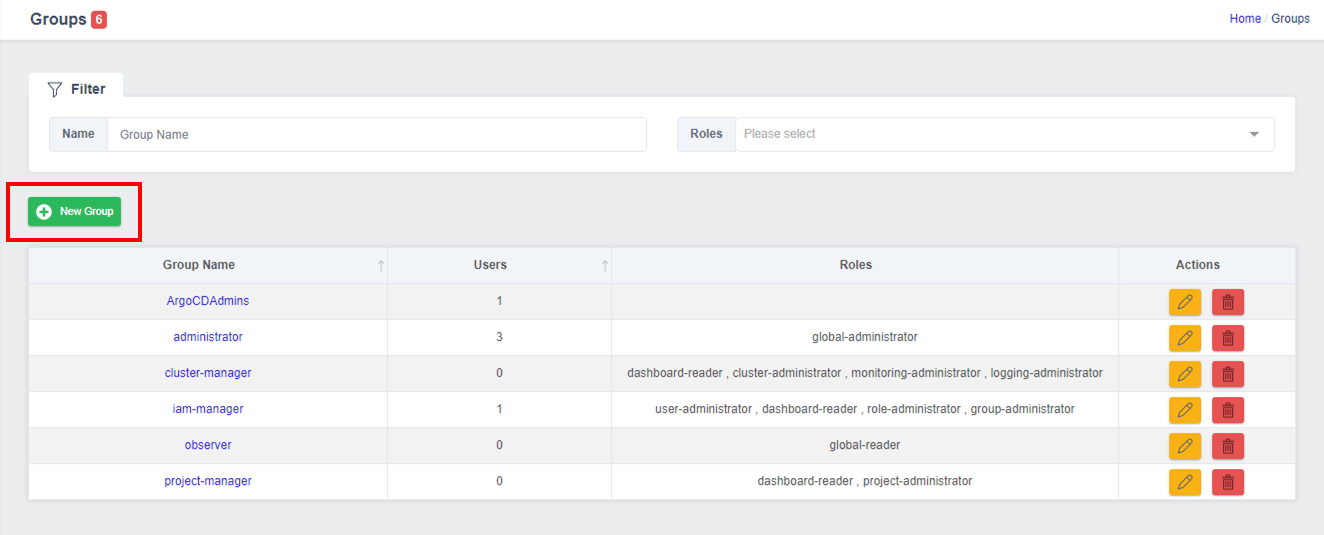Image resolution: width=1324 pixels, height=535 pixels.
Task: Sort table by Group Name column arrow
Action: point(380,266)
